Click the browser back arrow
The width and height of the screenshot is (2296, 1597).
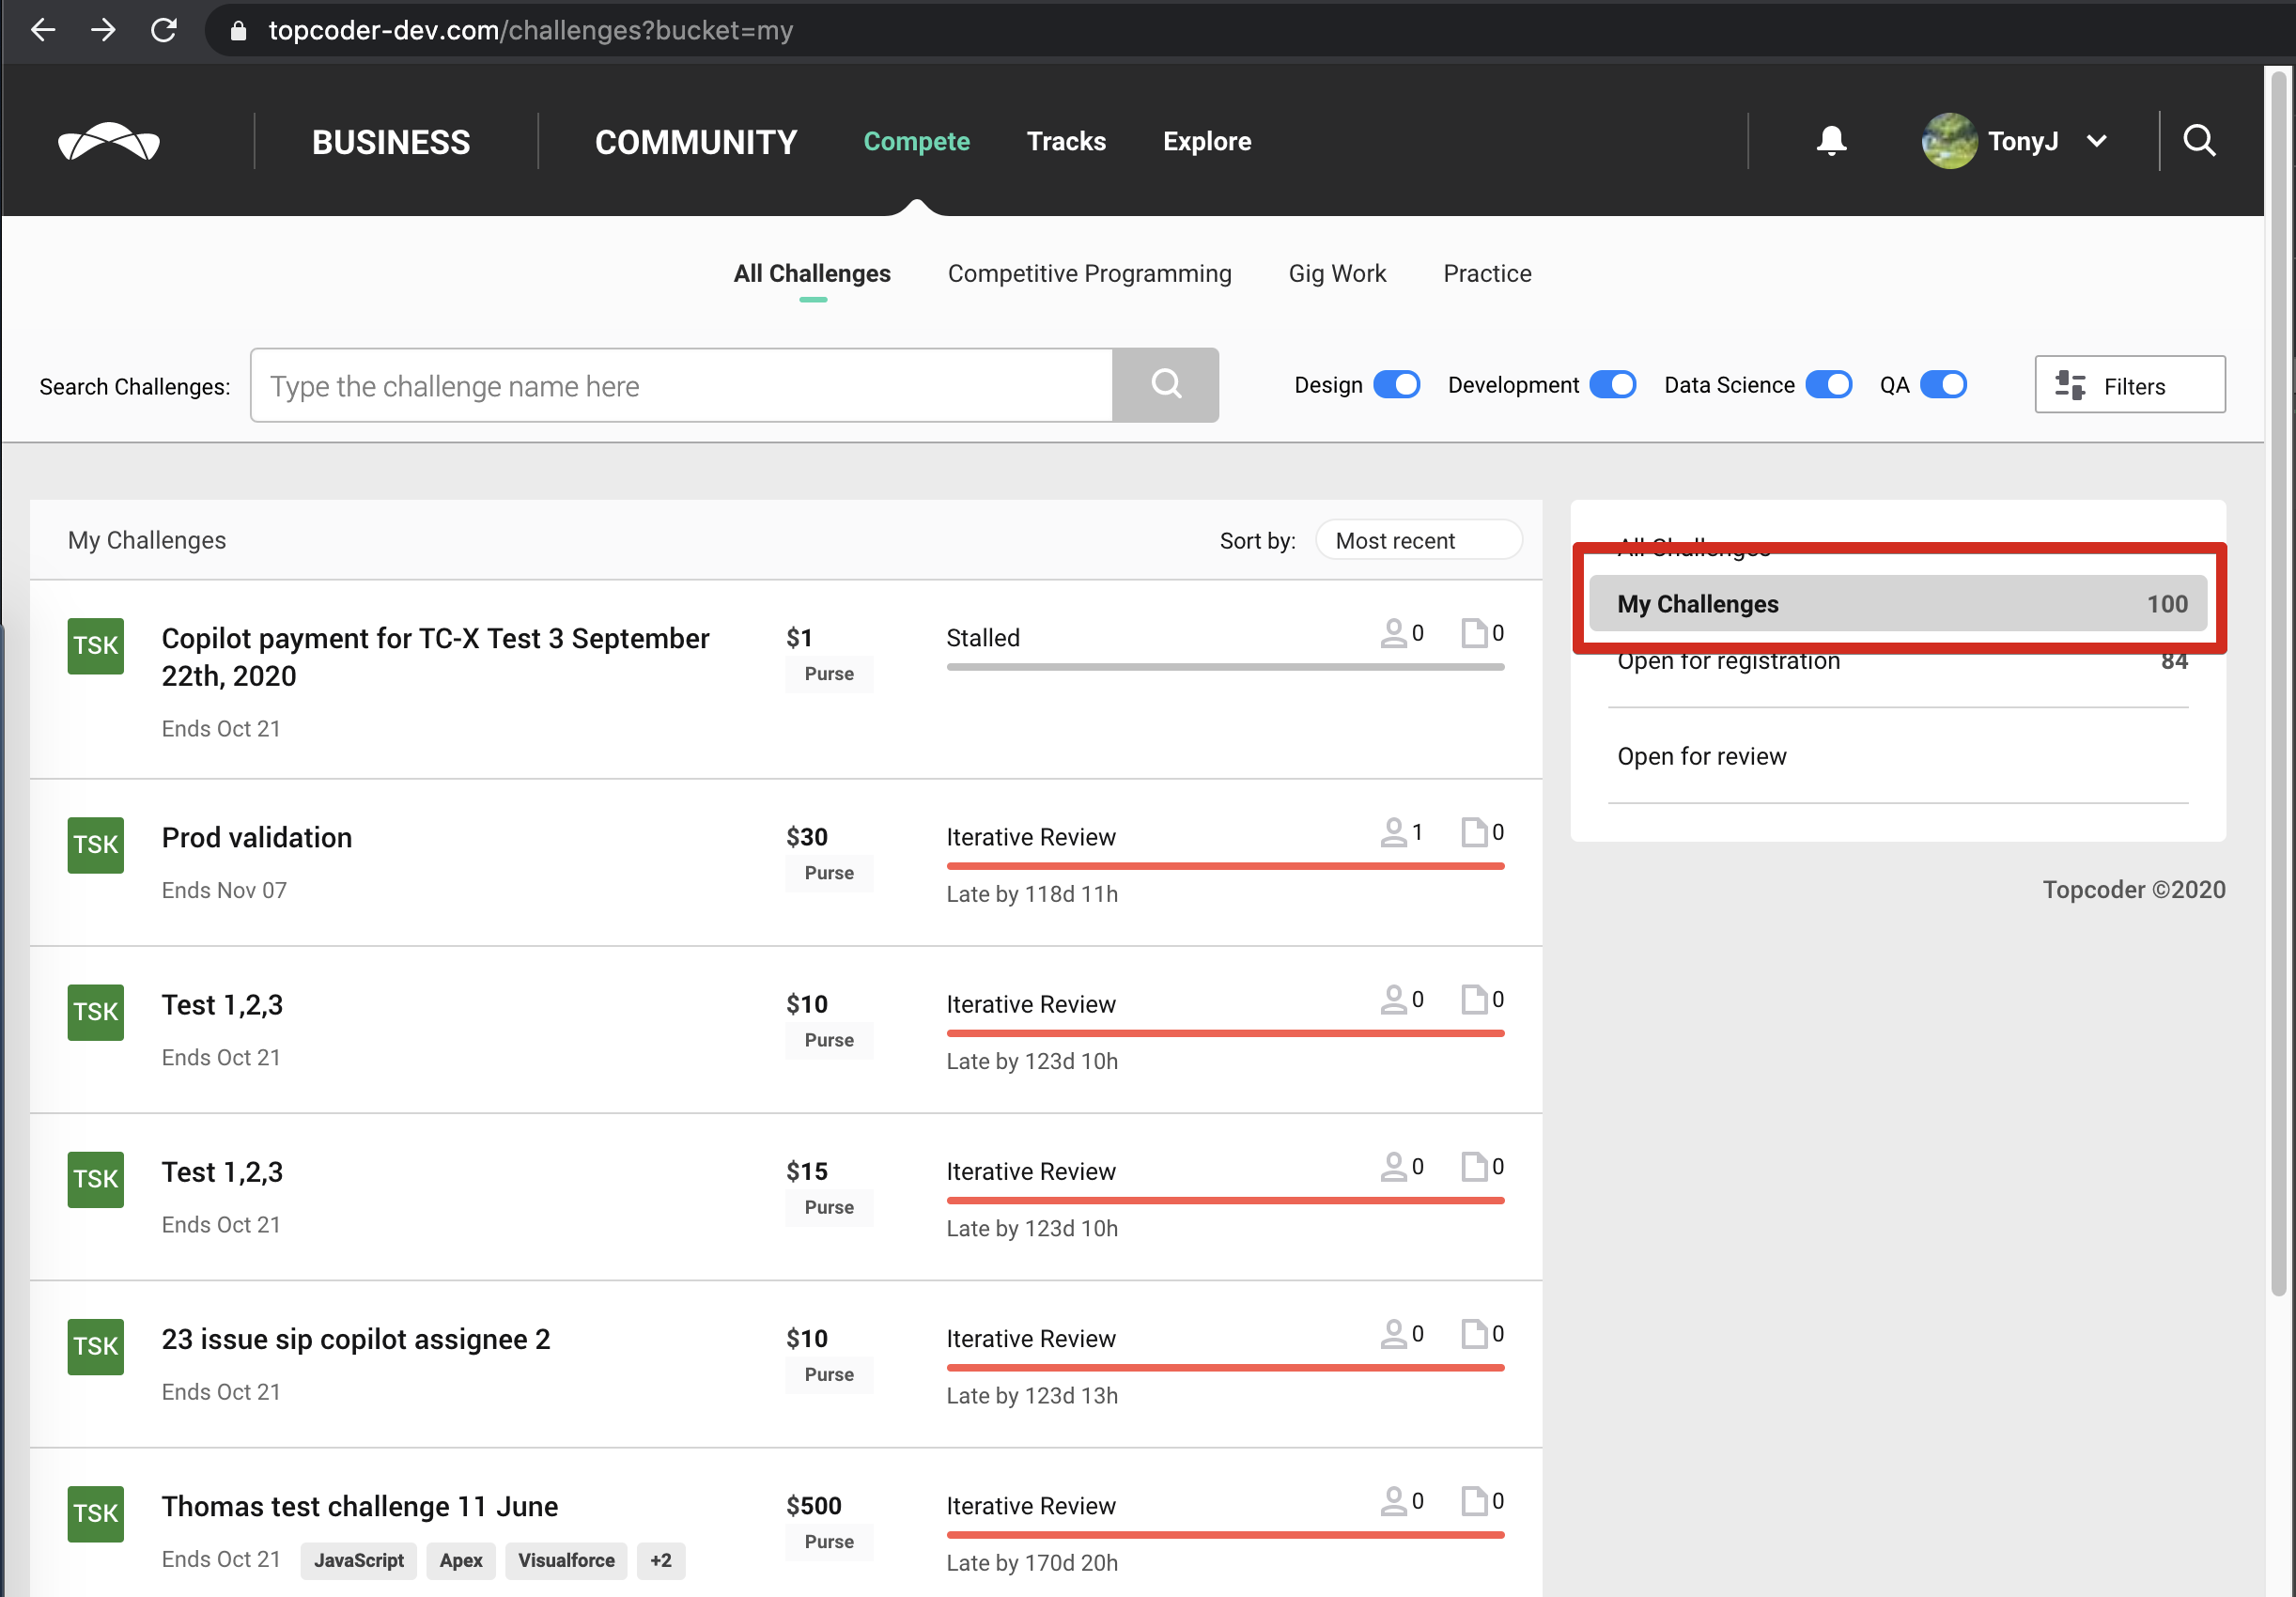(x=42, y=30)
